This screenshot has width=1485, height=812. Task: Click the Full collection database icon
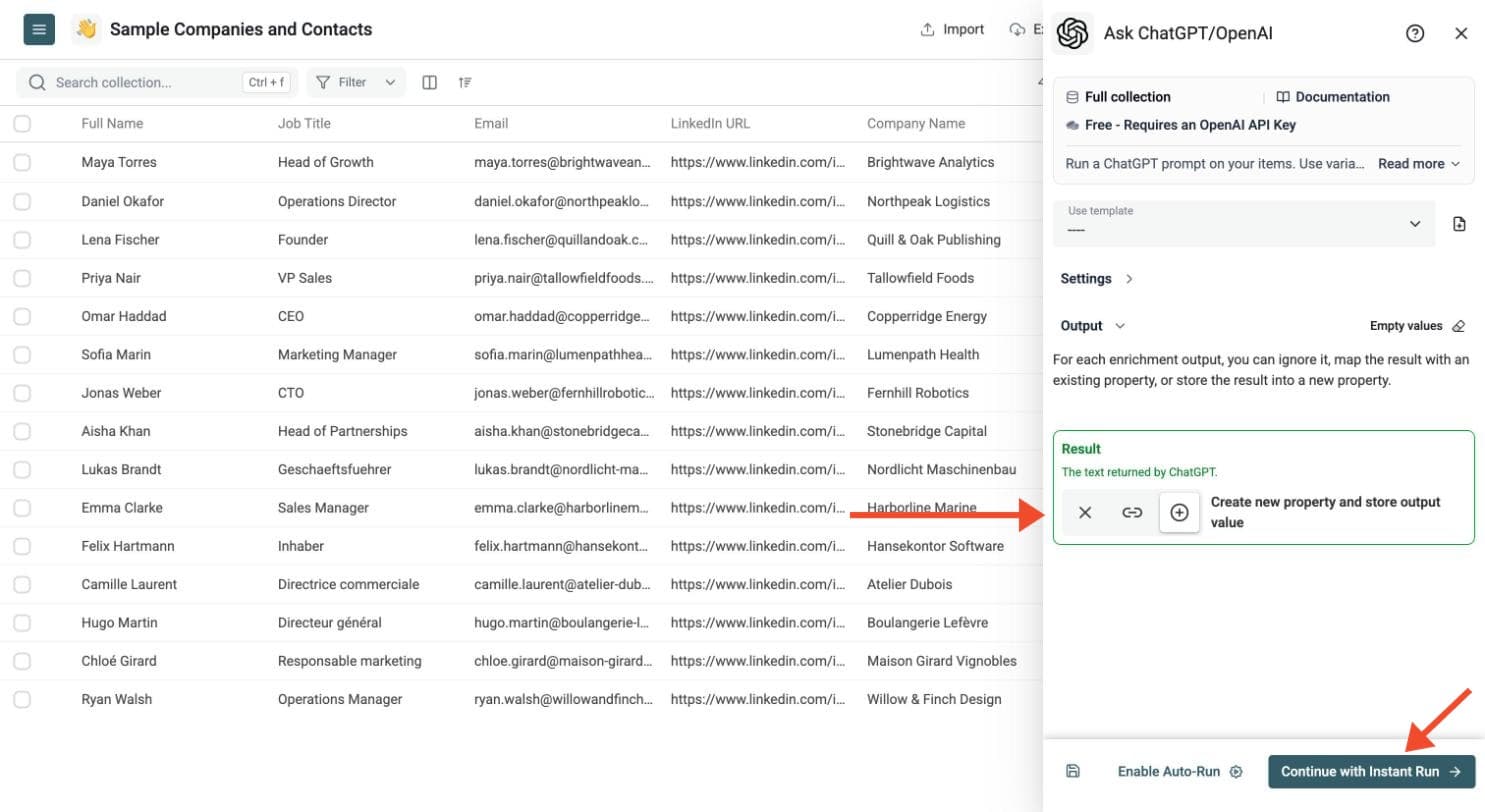pyautogui.click(x=1072, y=97)
